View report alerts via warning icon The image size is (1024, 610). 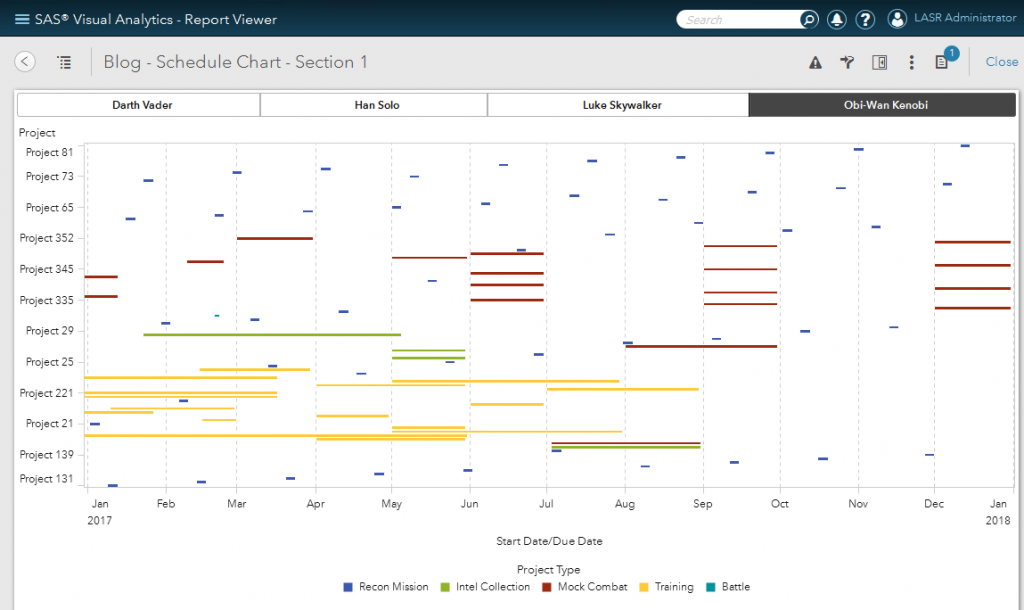[815, 61]
